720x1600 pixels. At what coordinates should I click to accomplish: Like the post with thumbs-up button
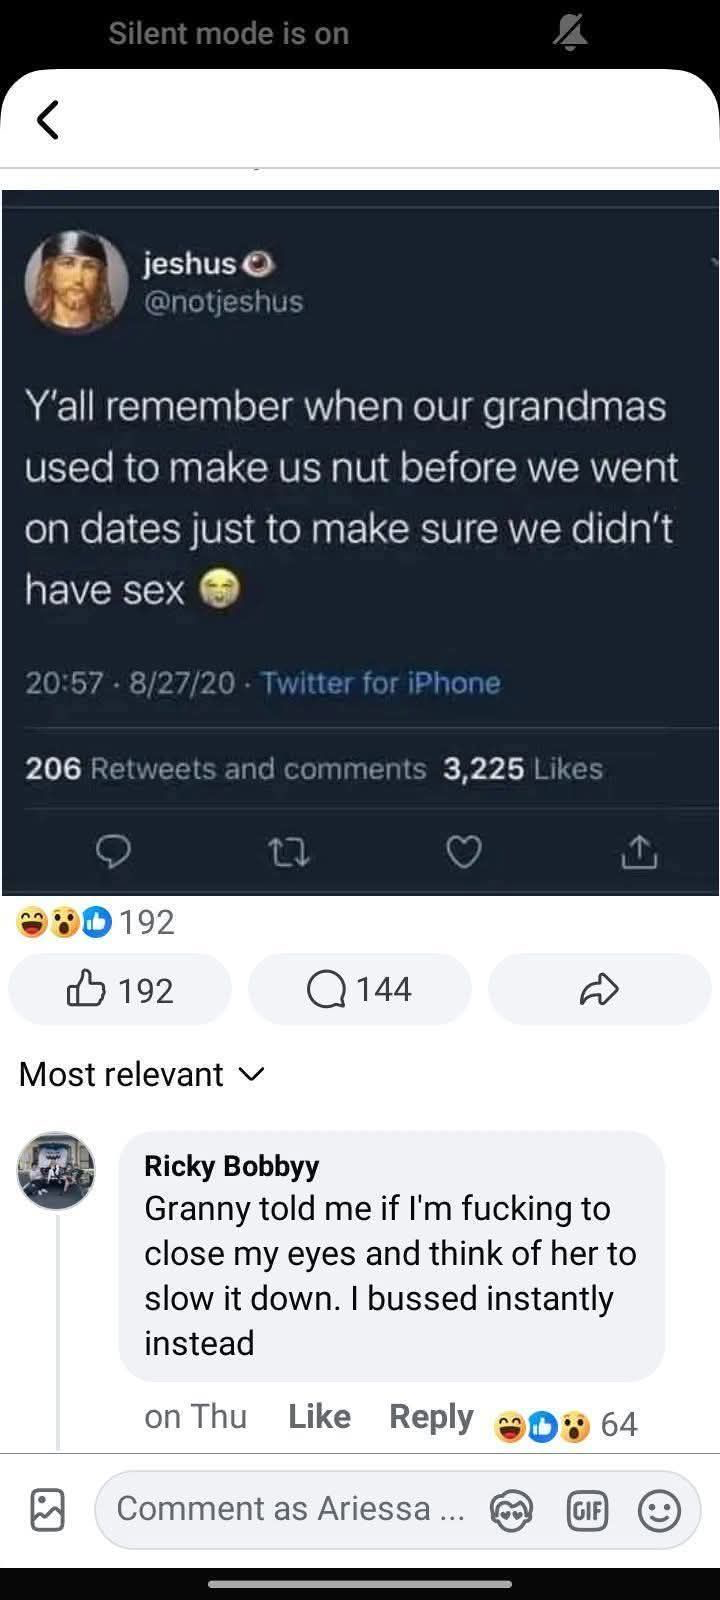tap(120, 989)
